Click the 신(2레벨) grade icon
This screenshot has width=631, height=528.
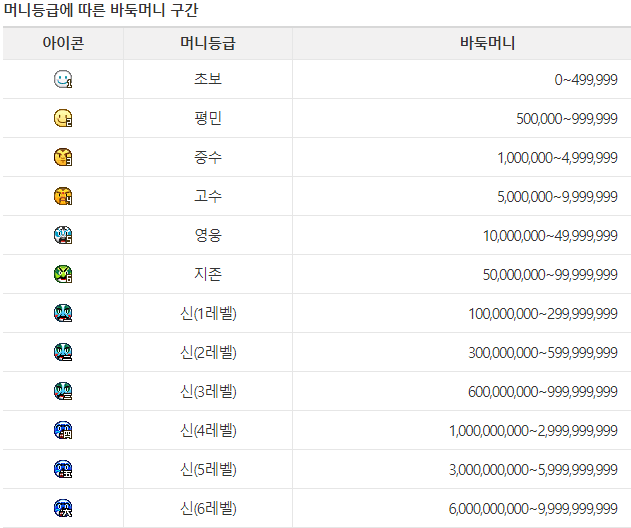[x=63, y=353]
